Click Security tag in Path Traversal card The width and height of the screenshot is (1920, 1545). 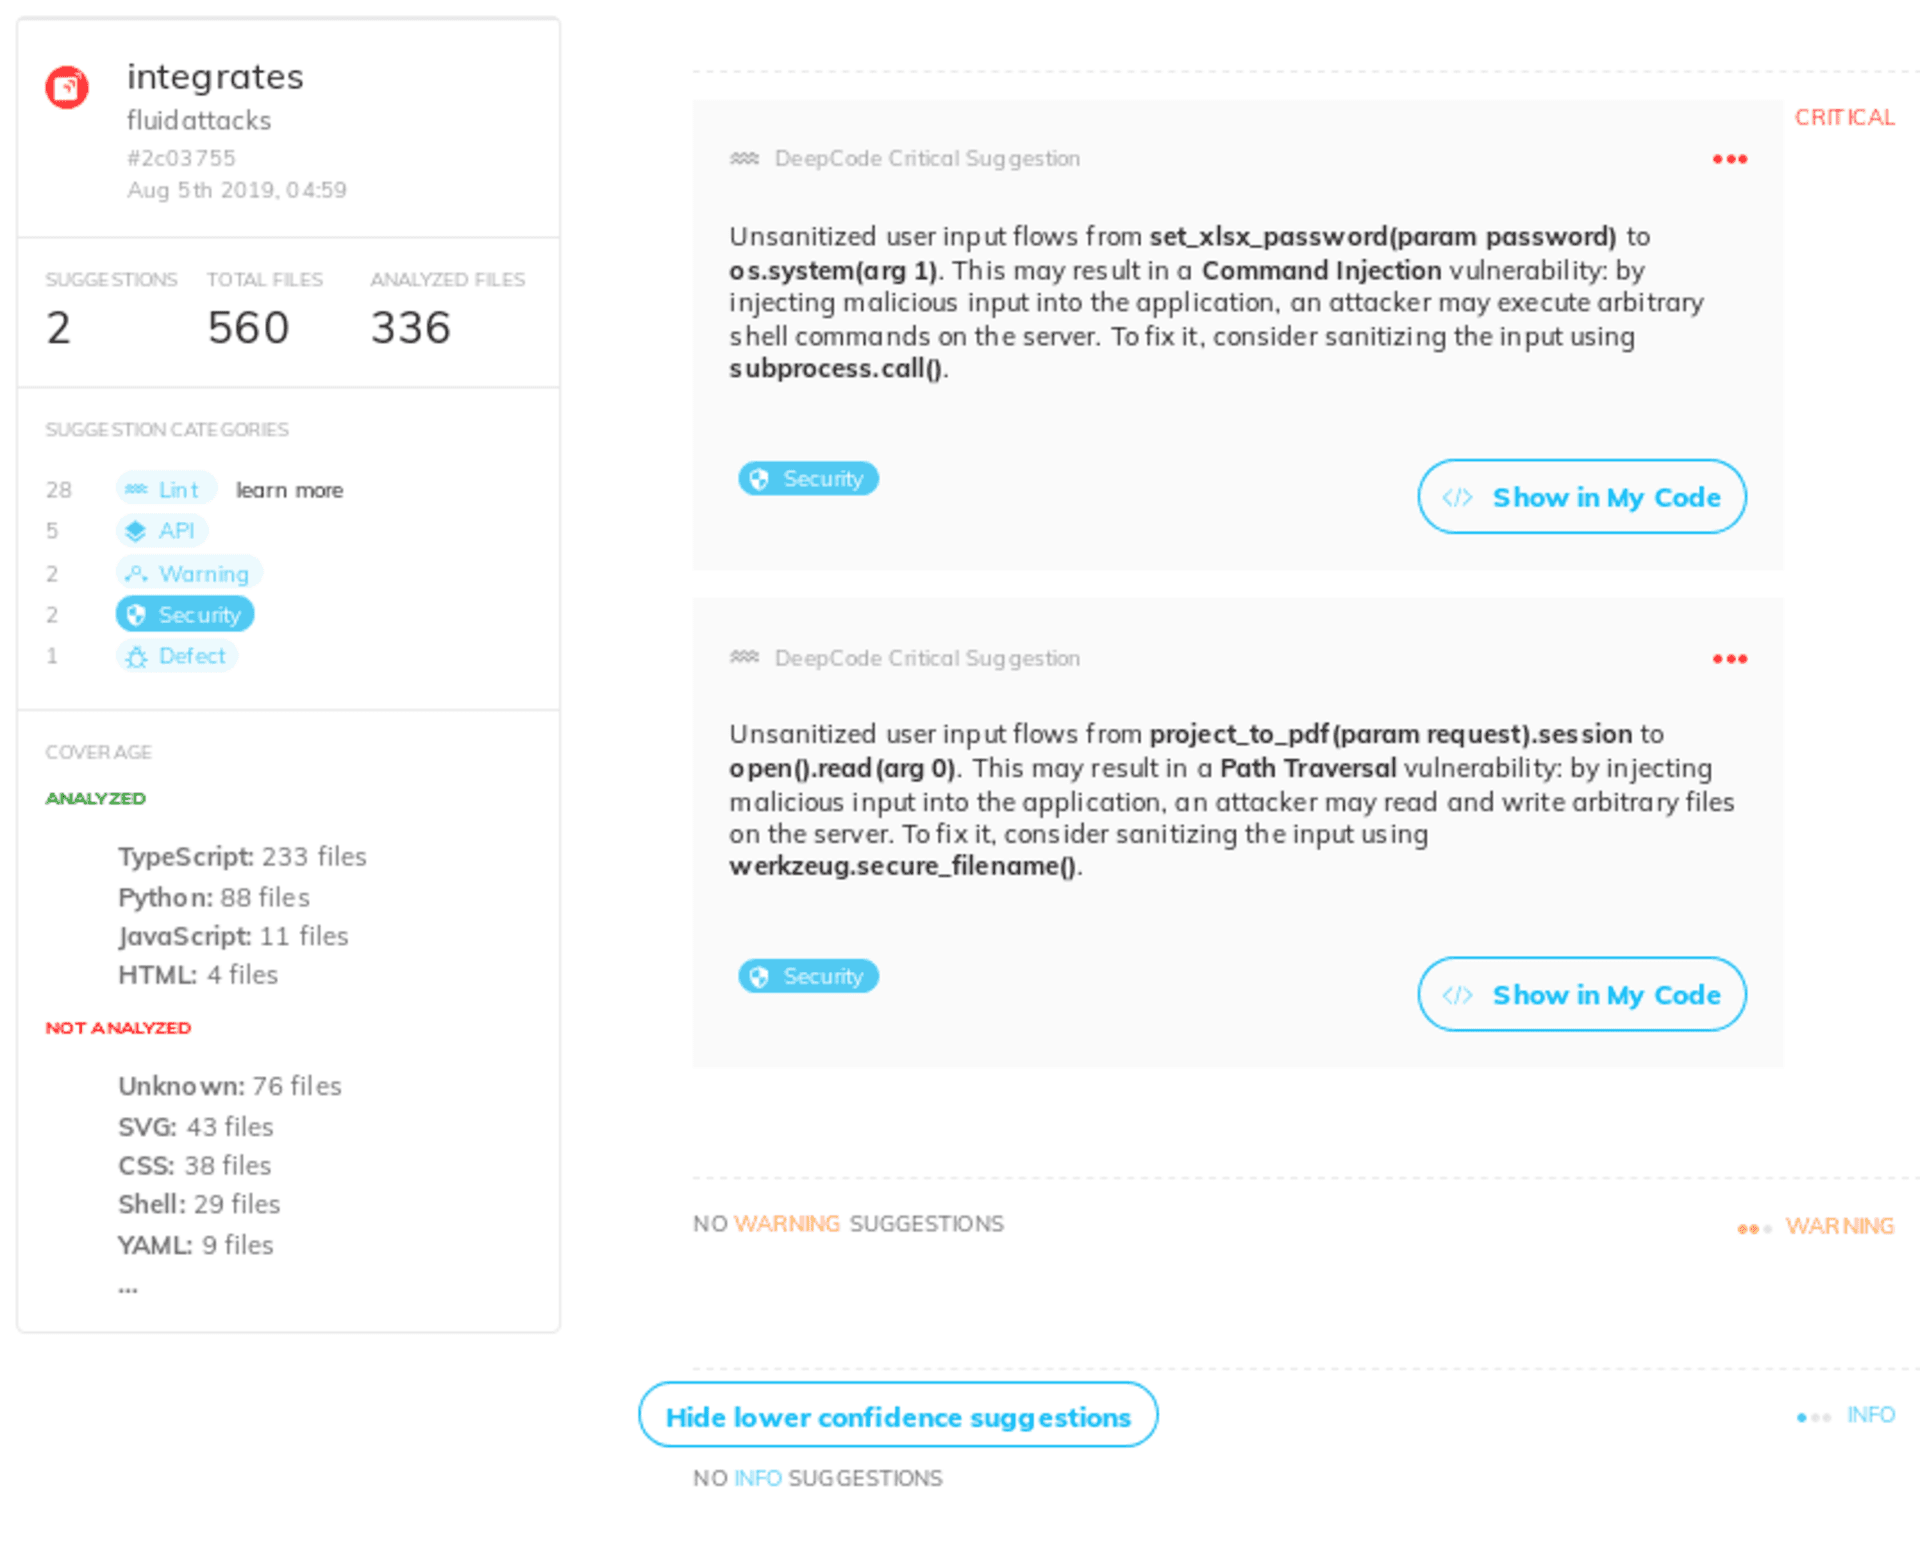coord(808,976)
